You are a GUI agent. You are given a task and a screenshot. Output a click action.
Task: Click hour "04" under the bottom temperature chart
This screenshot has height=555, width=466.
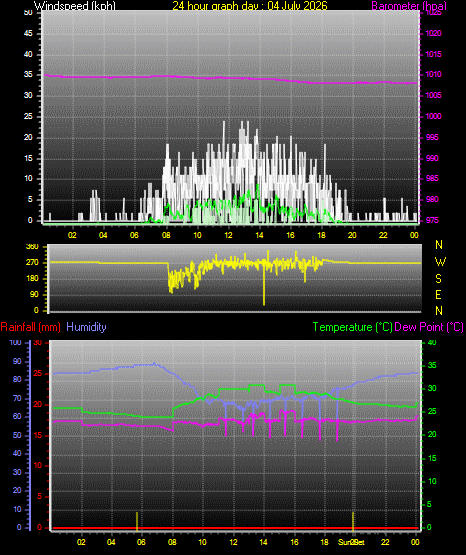(x=111, y=542)
